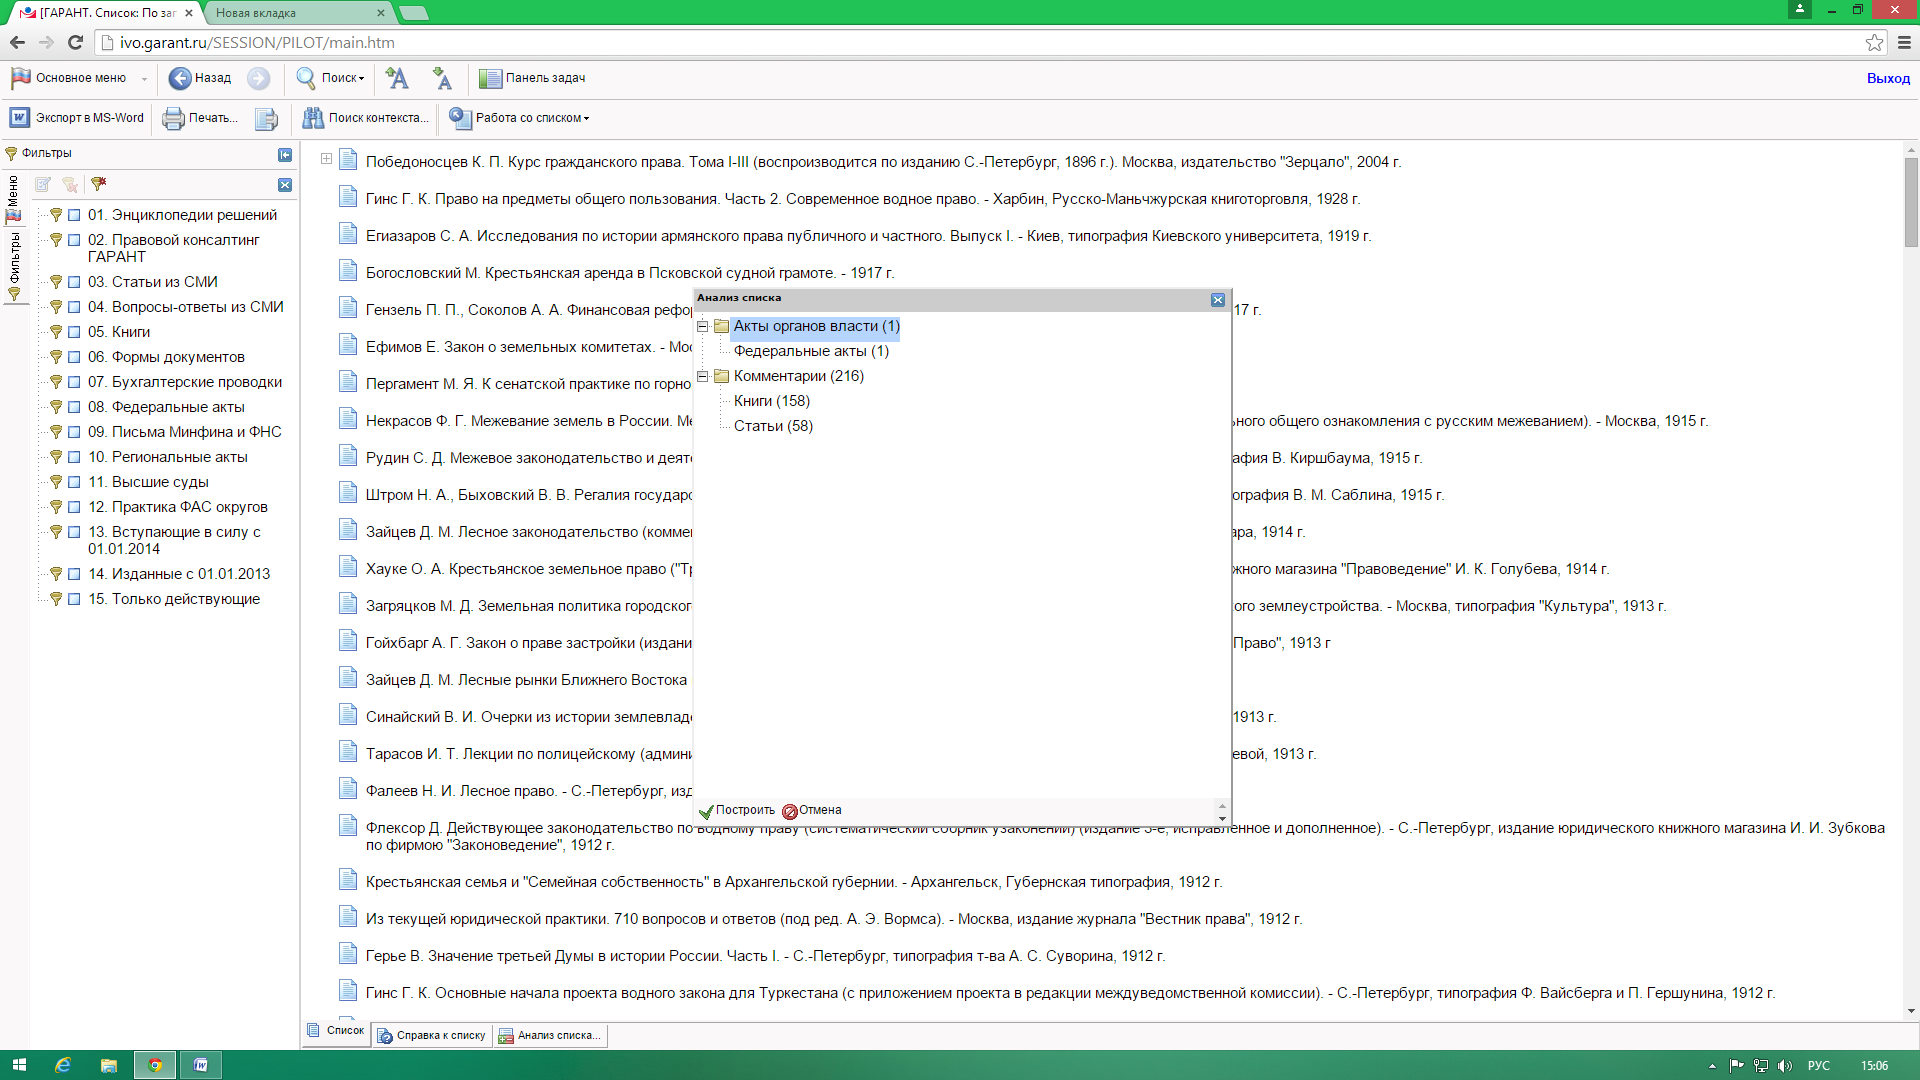The width and height of the screenshot is (1920, 1080).
Task: Open document icon for Фалеев Н. И.
Action: pyautogui.click(x=348, y=789)
